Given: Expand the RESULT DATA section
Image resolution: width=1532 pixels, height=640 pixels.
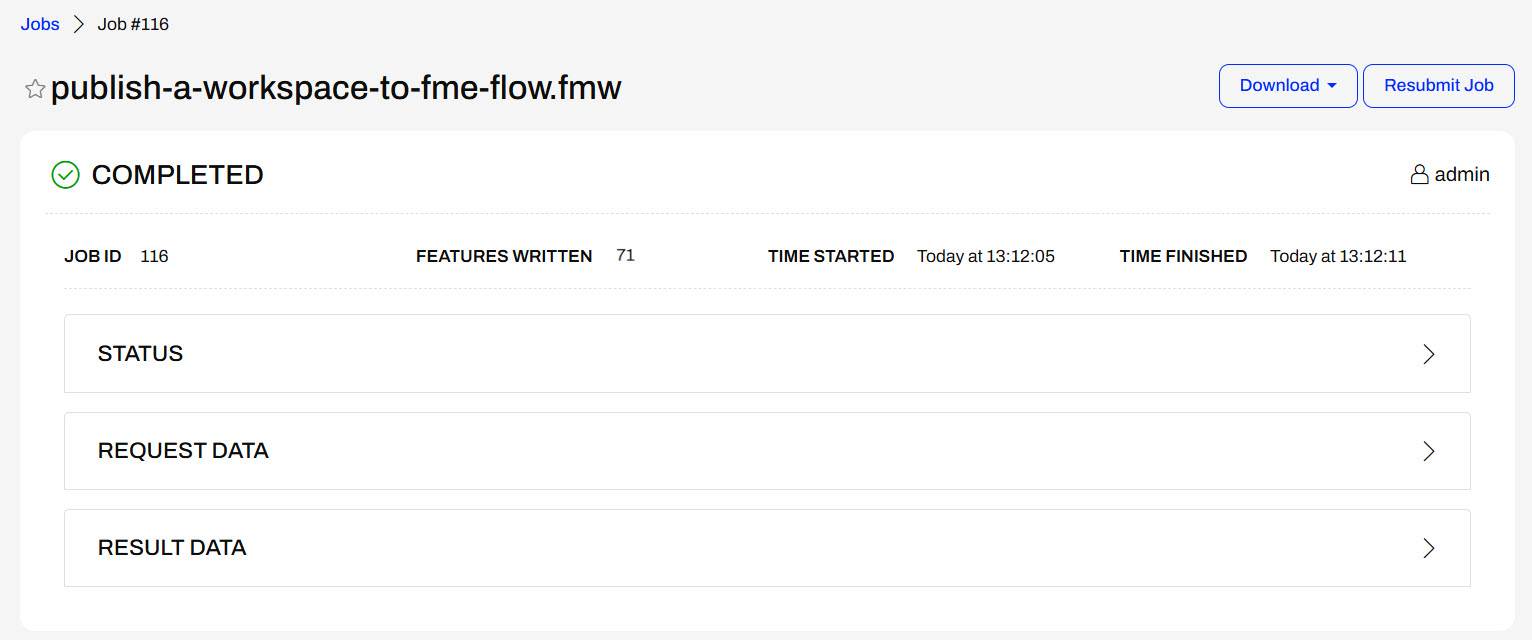Looking at the screenshot, I should tap(767, 548).
